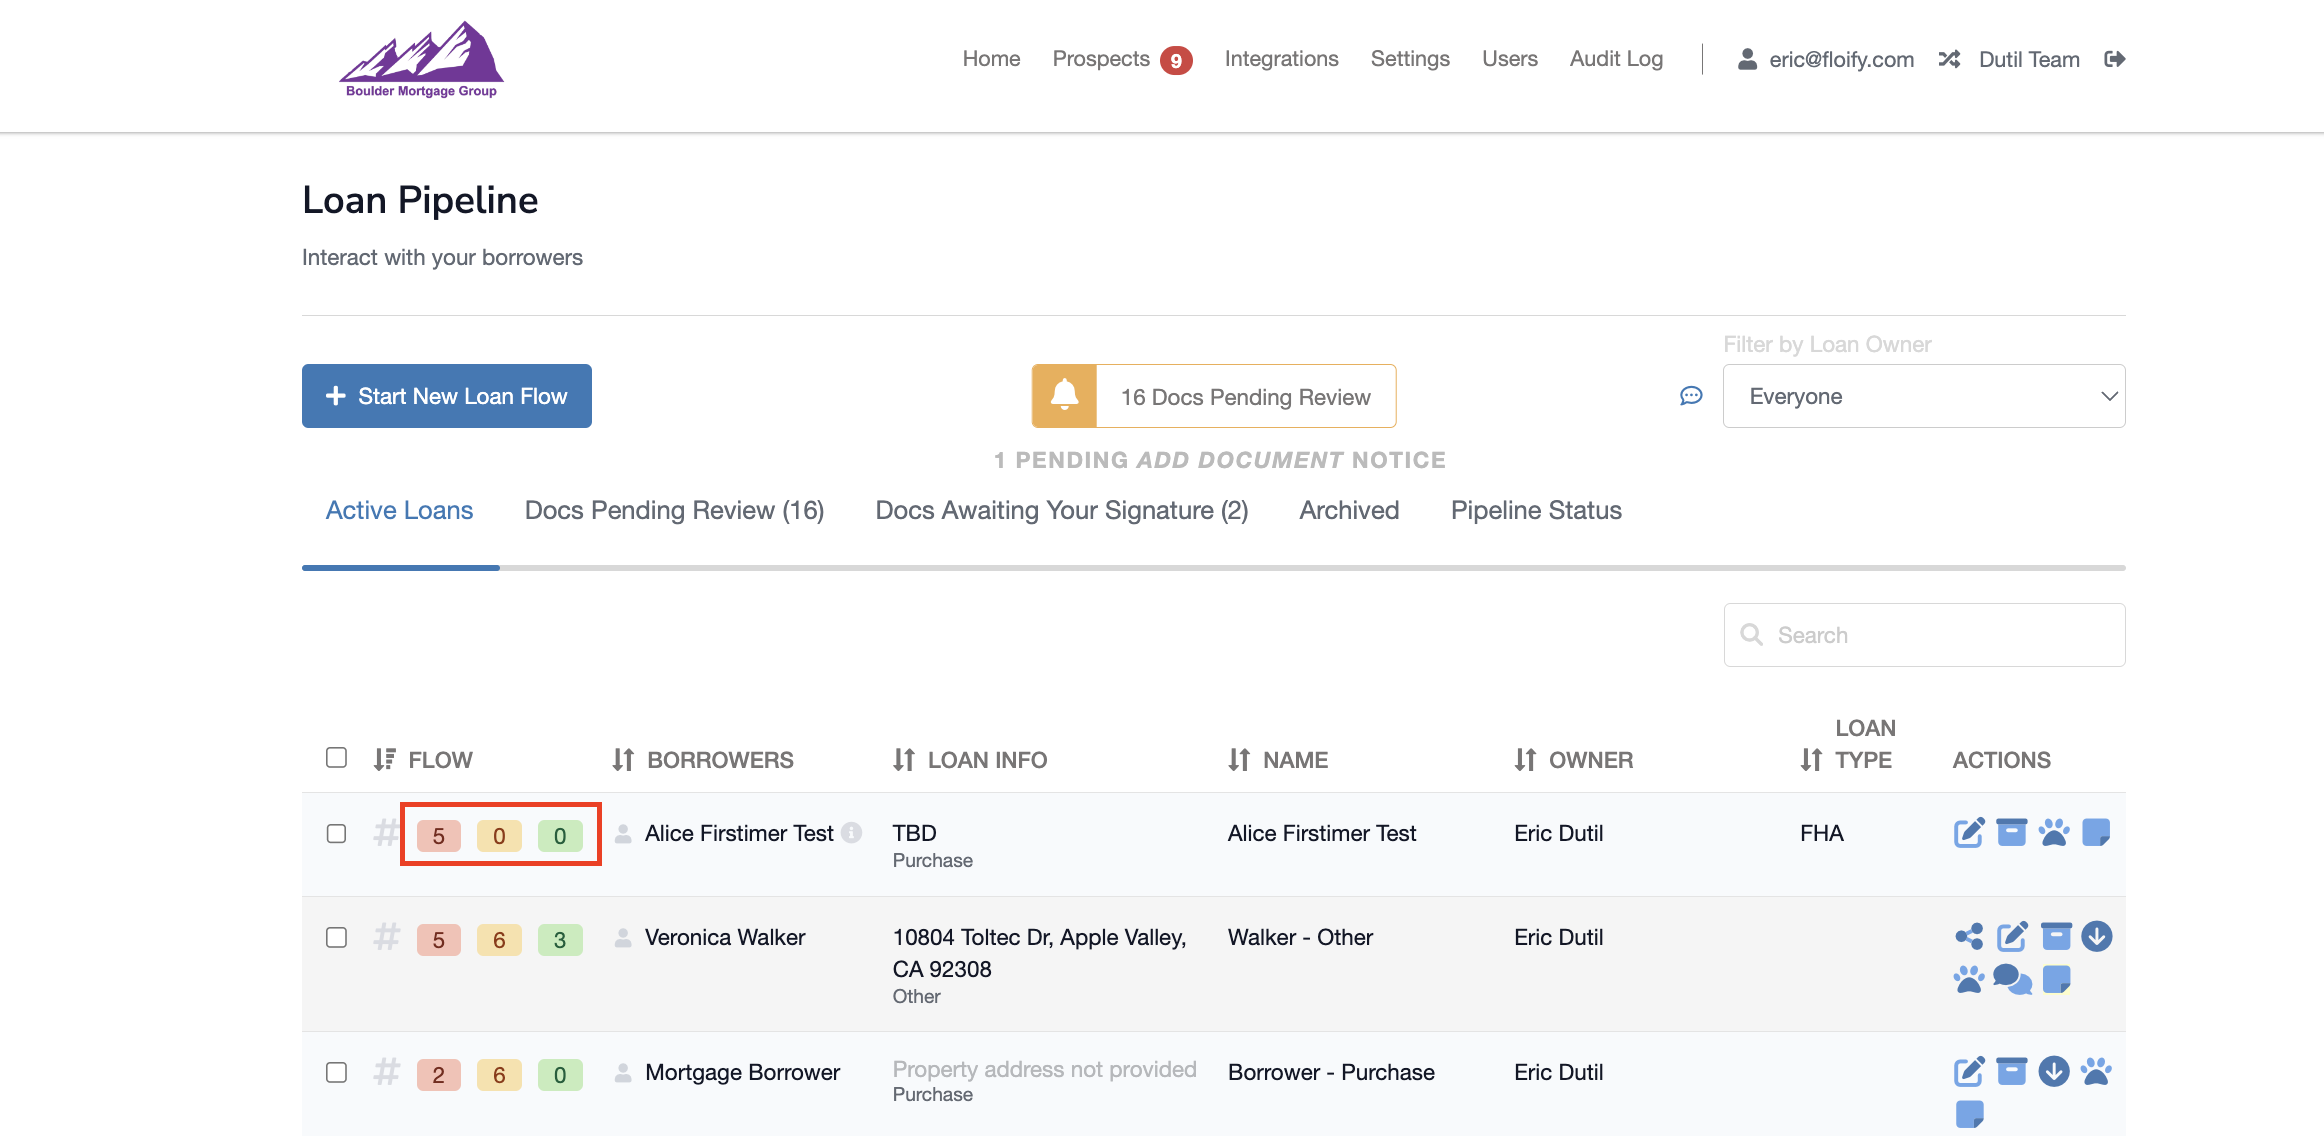The width and height of the screenshot is (2324, 1136).
Task: Tick the checkbox for Veronica Walker row
Action: pos(336,937)
